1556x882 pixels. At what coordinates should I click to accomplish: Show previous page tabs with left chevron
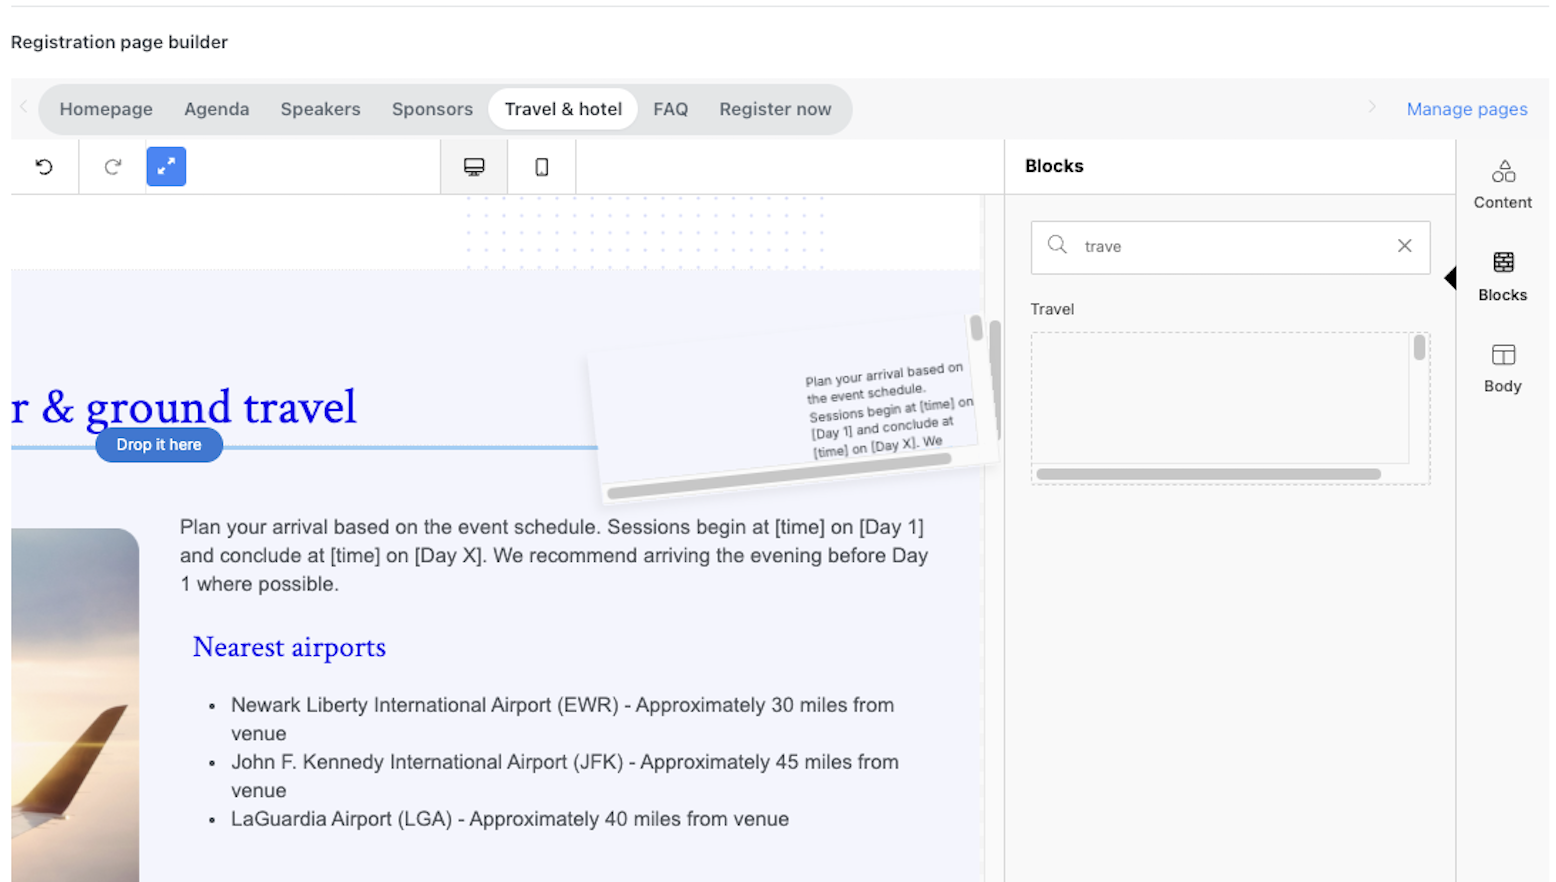(24, 107)
